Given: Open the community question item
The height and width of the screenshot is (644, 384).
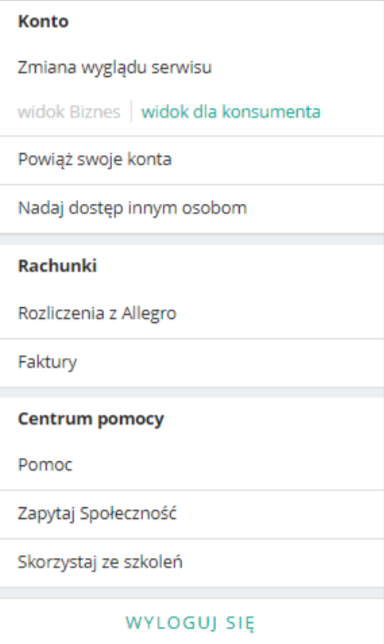Looking at the screenshot, I should point(192,514).
